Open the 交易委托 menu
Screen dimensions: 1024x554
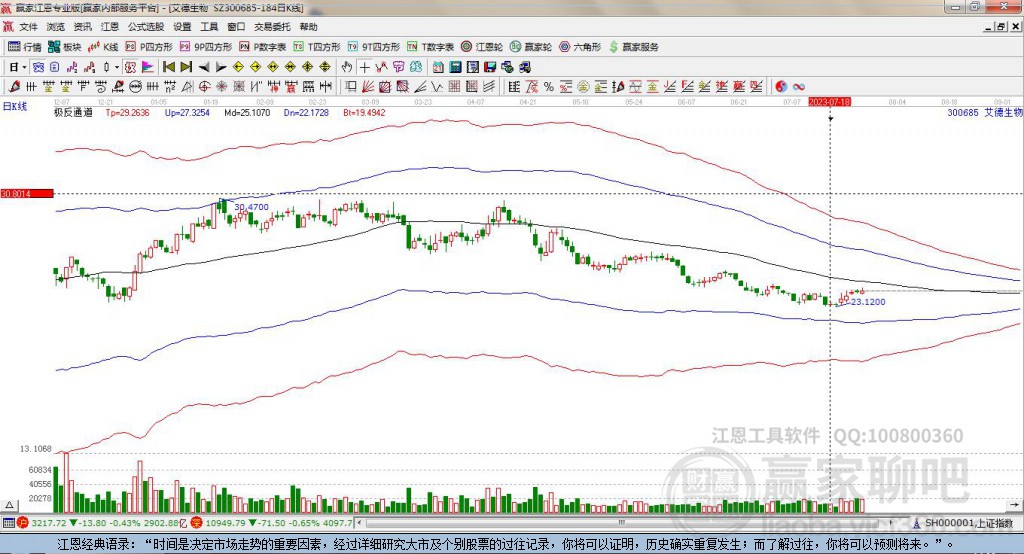[272, 27]
